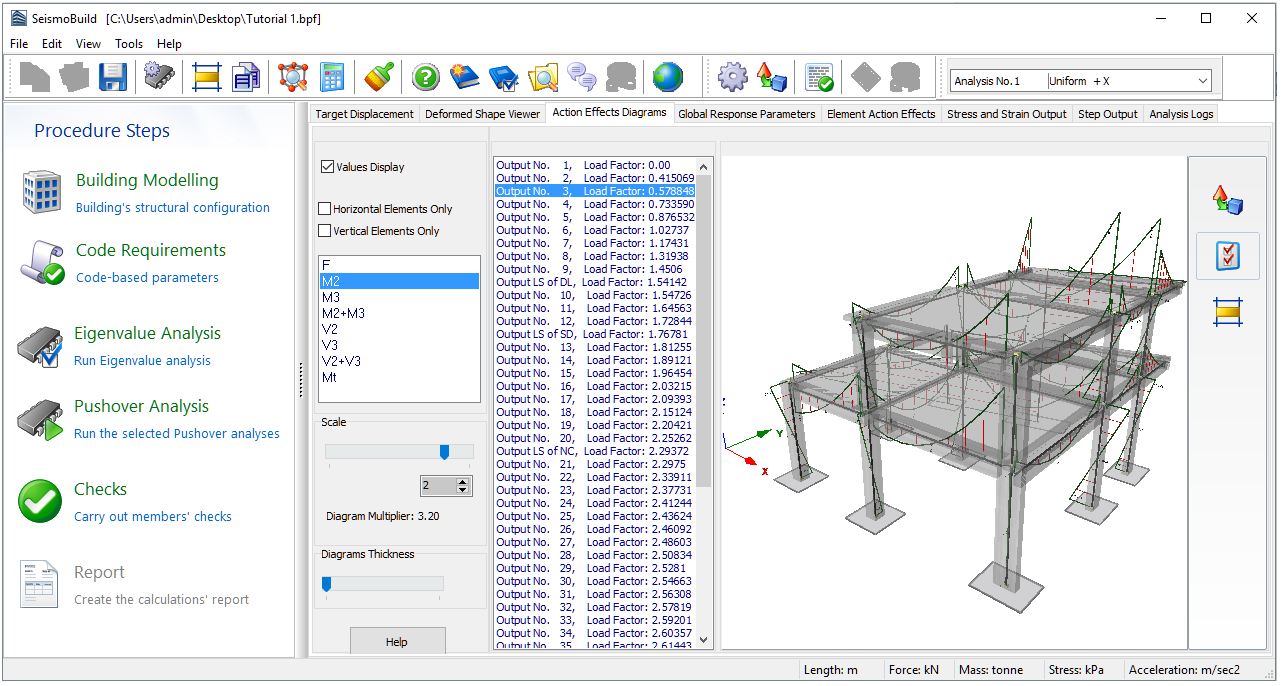Viewport: 1283px width, 686px height.
Task: Click the Help button below Diagrams Thickness
Action: (x=397, y=641)
